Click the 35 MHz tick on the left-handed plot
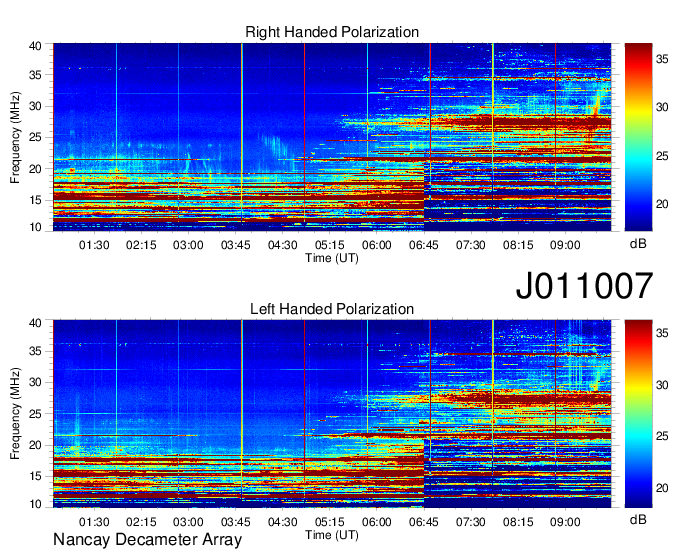 click(35, 351)
